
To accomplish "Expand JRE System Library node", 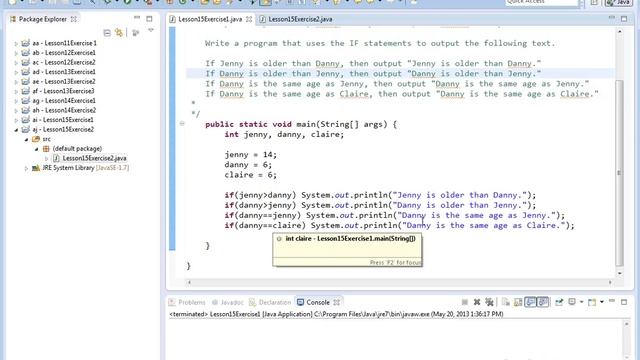I will pos(27,168).
